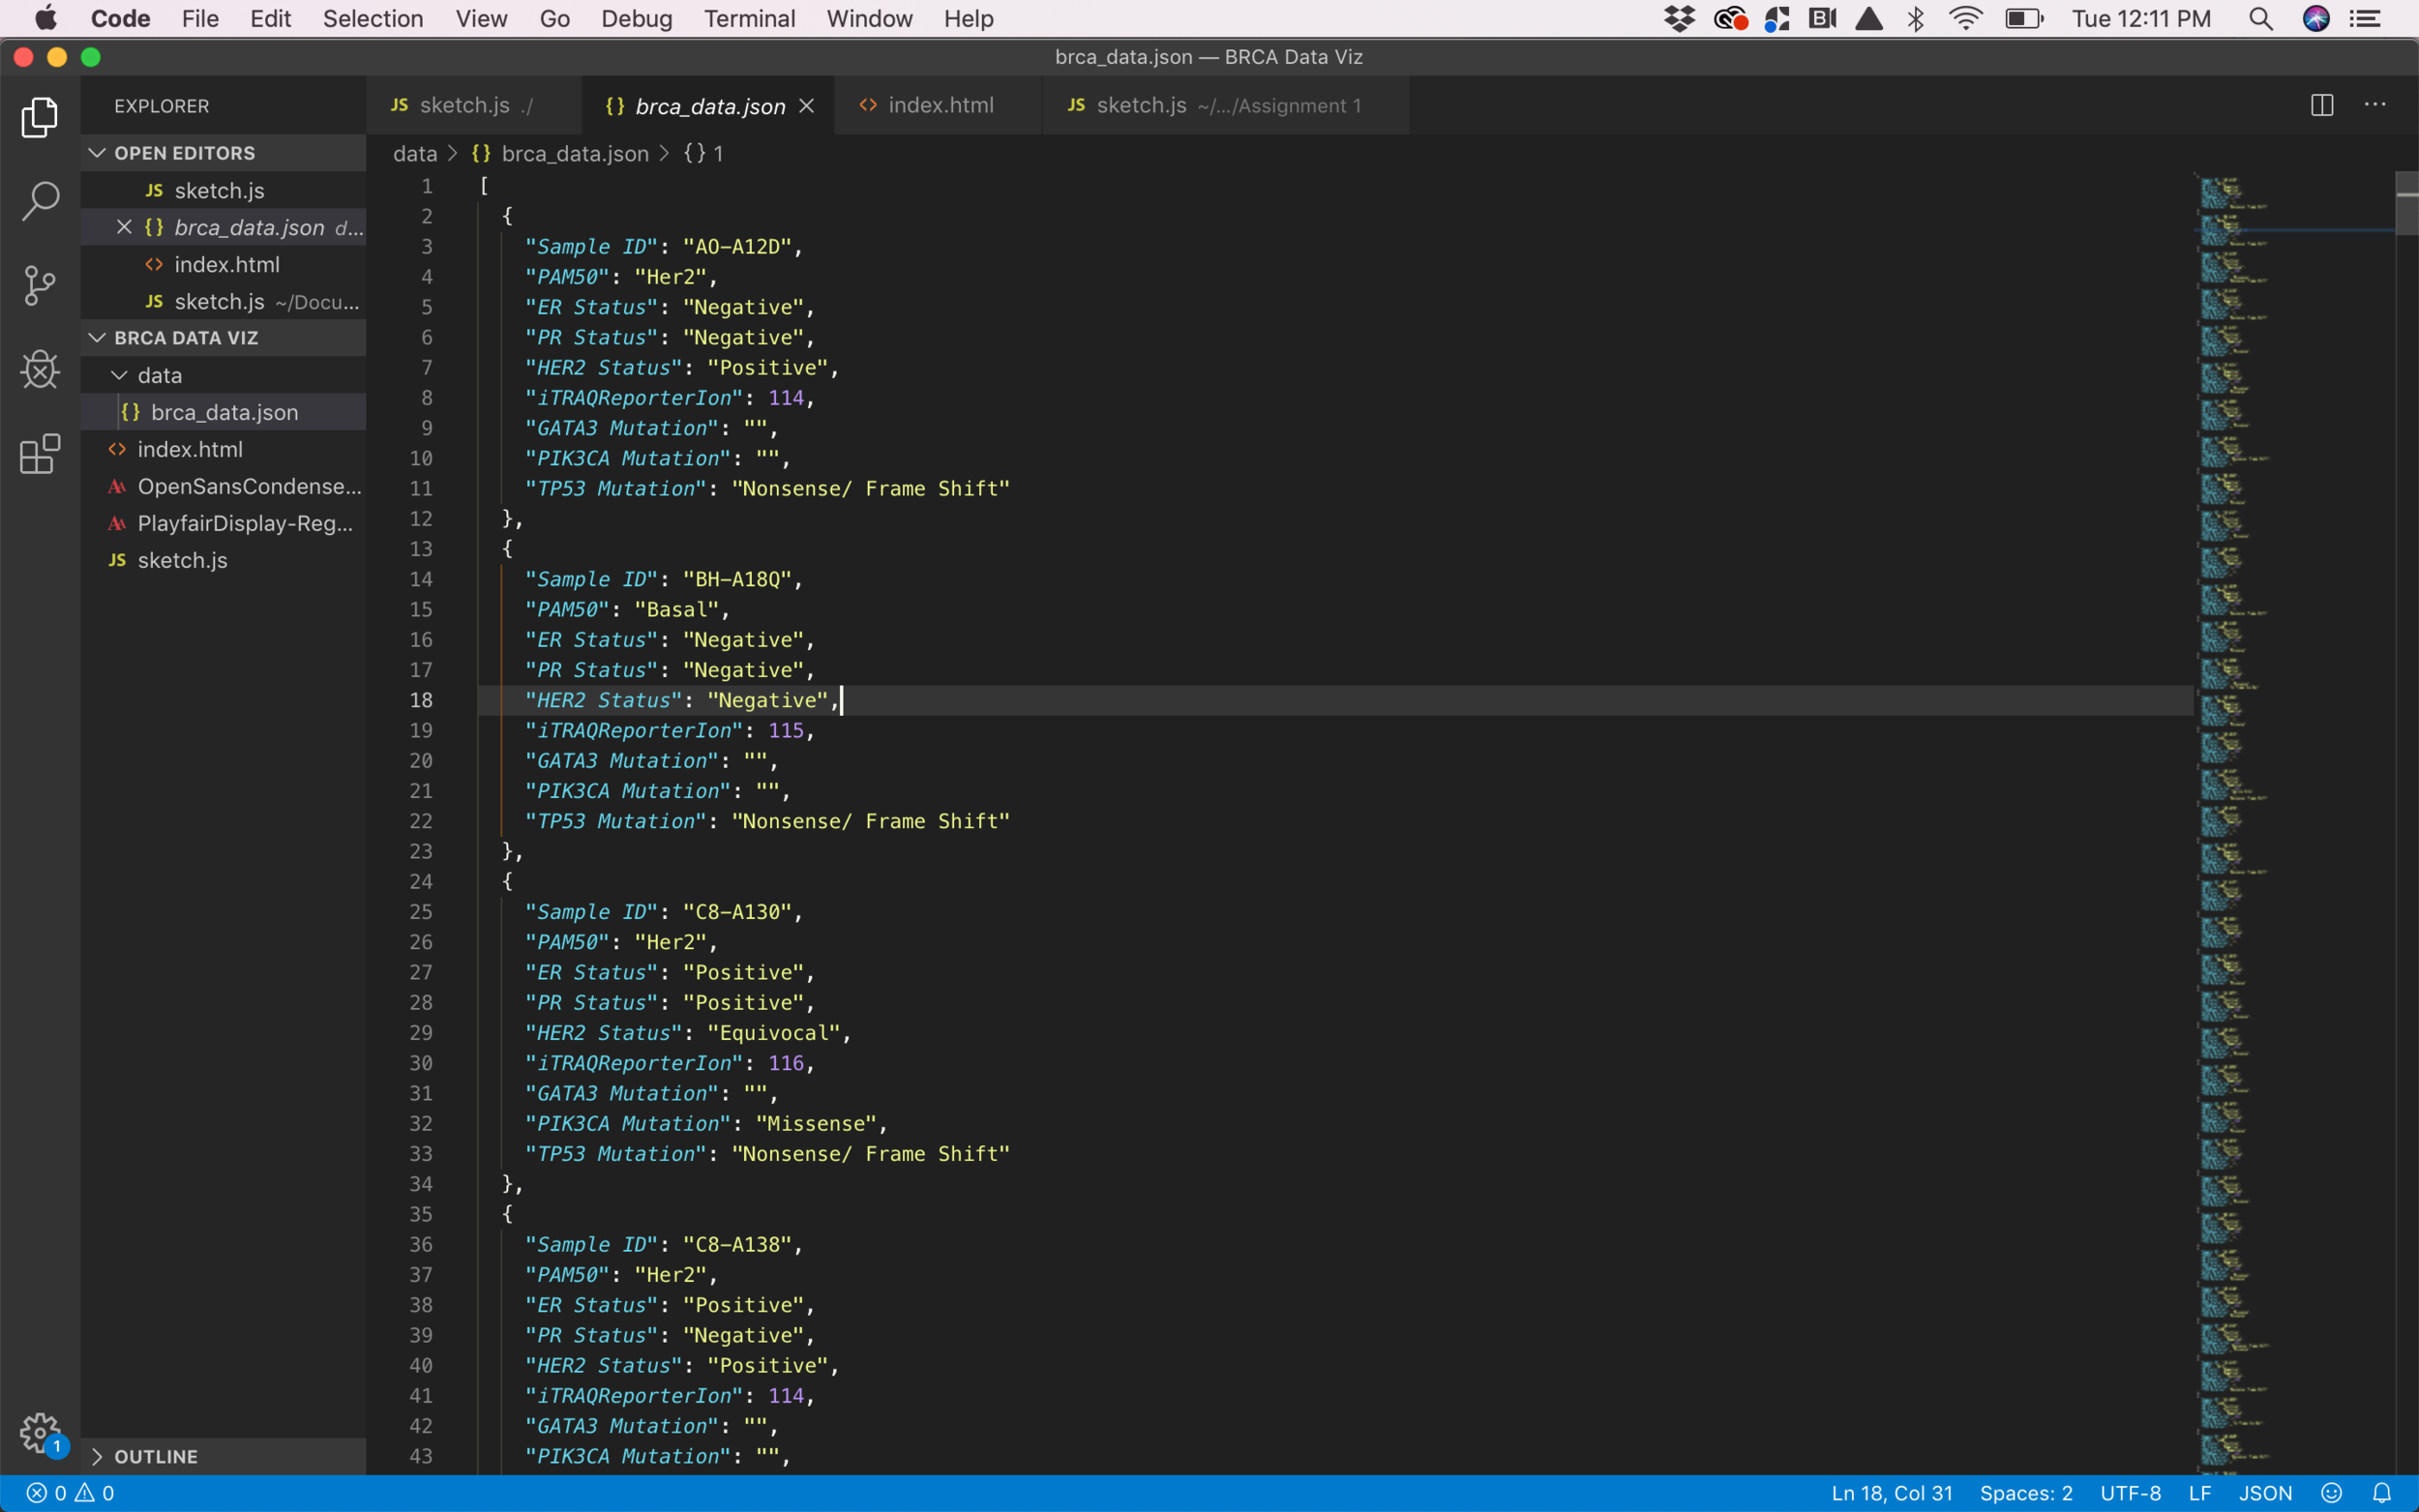2419x1512 pixels.
Task: Close the brca_data.json tab
Action: (808, 105)
